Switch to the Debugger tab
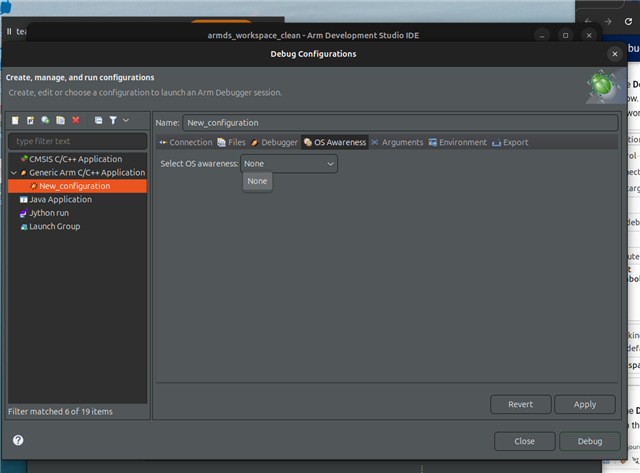Viewport: 640px width, 473px height. (x=274, y=142)
